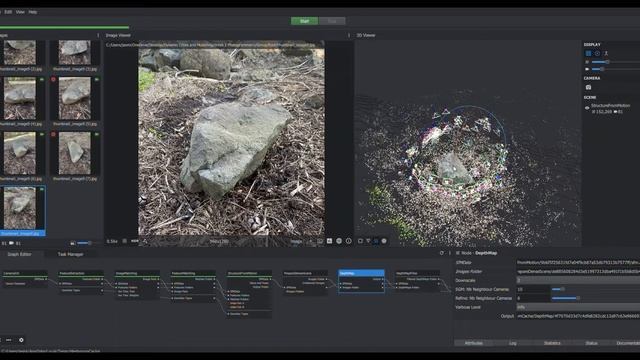The height and width of the screenshot is (360, 640).
Task: Adjust the point size slider in Display
Action: pyautogui.click(x=616, y=62)
